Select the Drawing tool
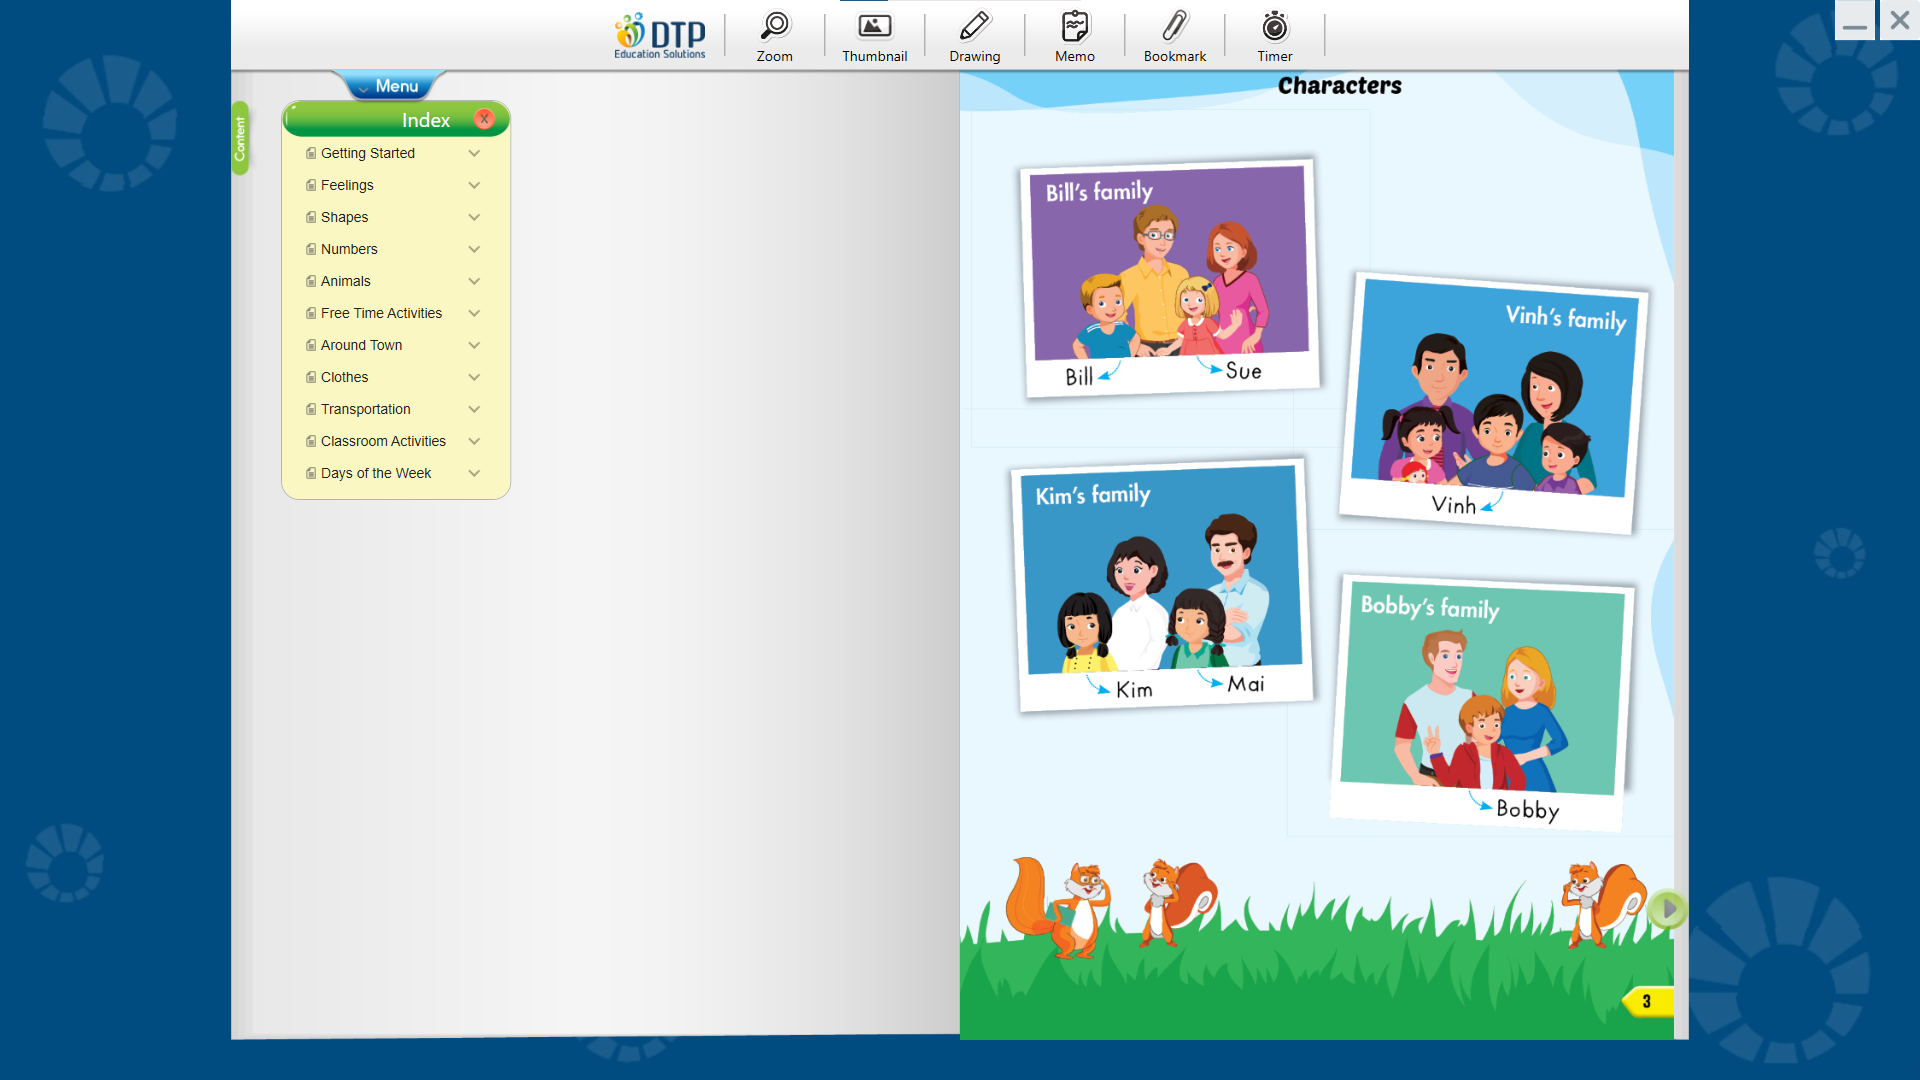This screenshot has width=1920, height=1080. click(x=975, y=36)
